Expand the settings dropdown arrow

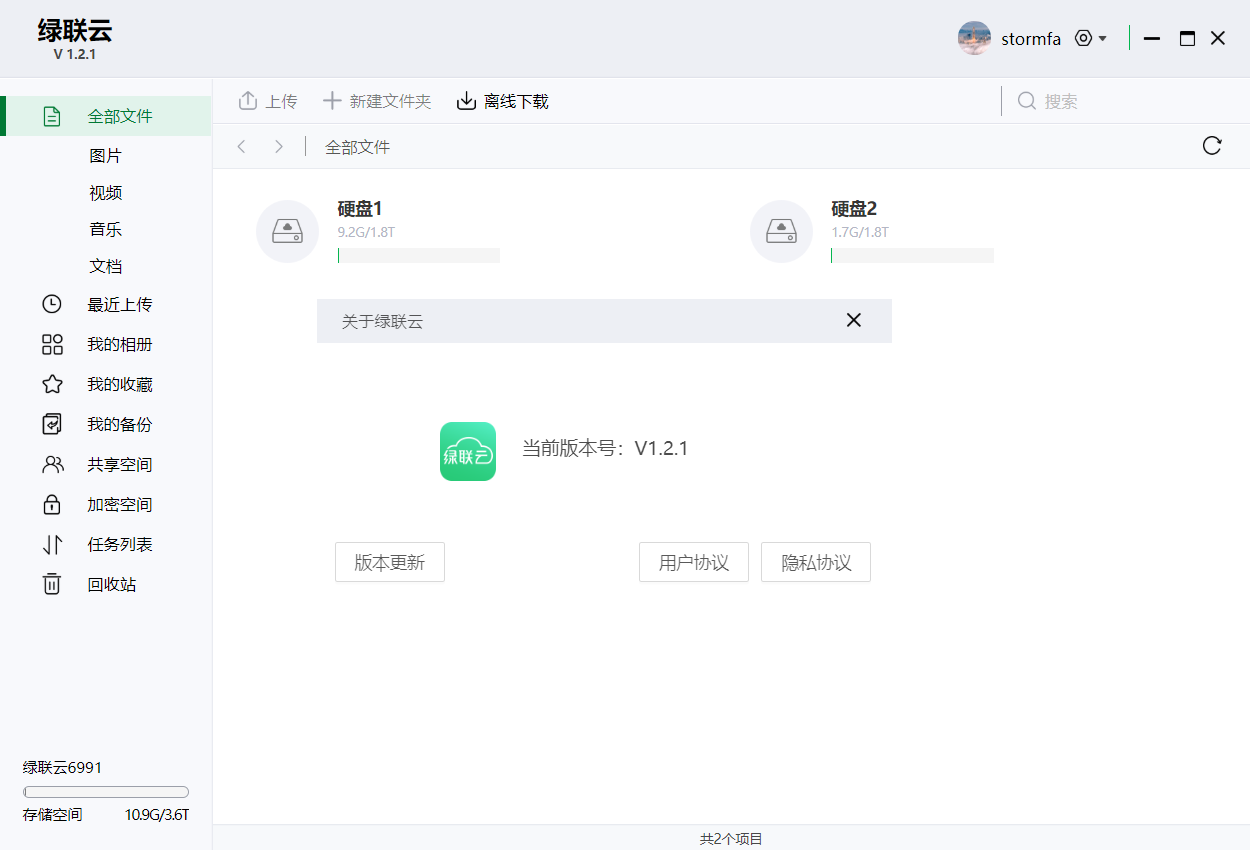tap(1103, 39)
